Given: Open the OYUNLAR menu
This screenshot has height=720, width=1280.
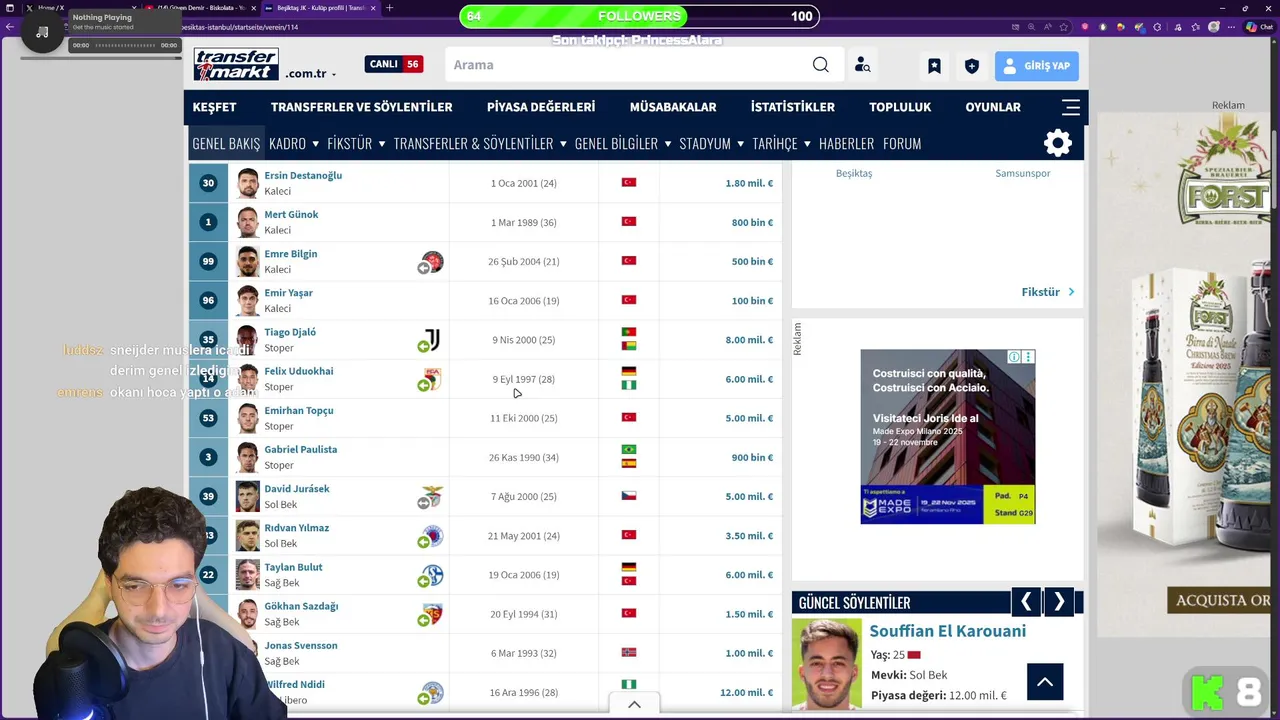Looking at the screenshot, I should coord(993,107).
